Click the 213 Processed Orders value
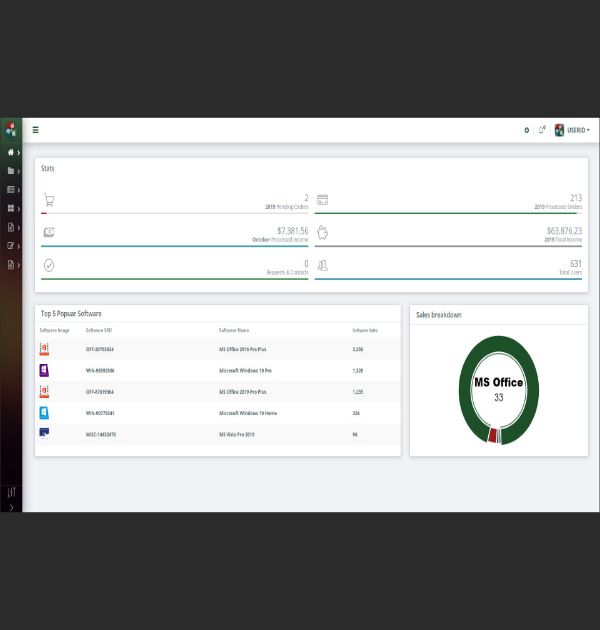The image size is (600, 630). [x=576, y=198]
